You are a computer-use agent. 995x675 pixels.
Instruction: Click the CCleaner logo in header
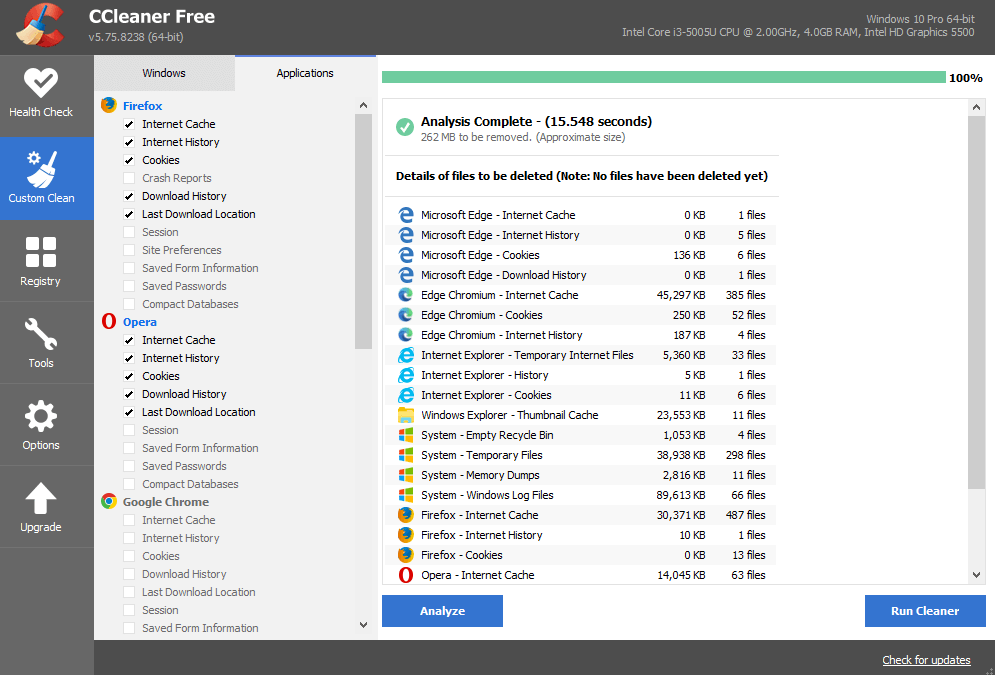39,27
